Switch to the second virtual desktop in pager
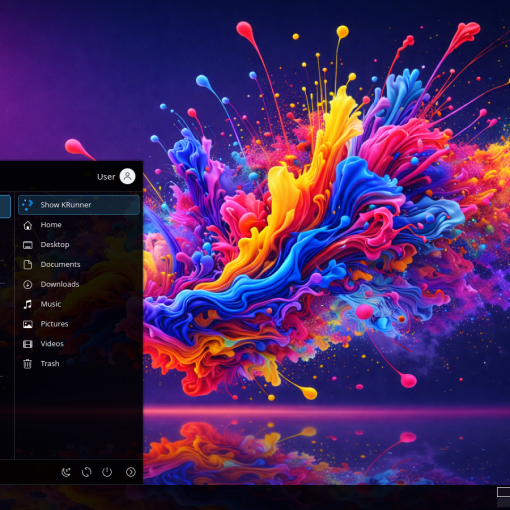This screenshot has height=510, width=510. (503, 503)
